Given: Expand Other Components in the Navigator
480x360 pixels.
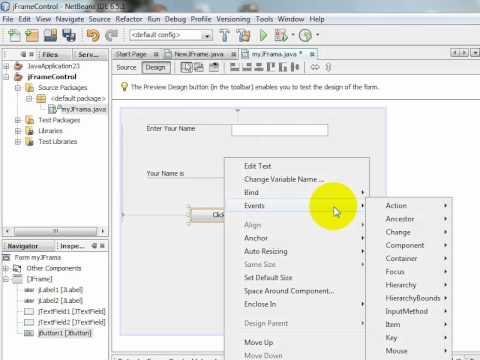Looking at the screenshot, I should (6, 268).
